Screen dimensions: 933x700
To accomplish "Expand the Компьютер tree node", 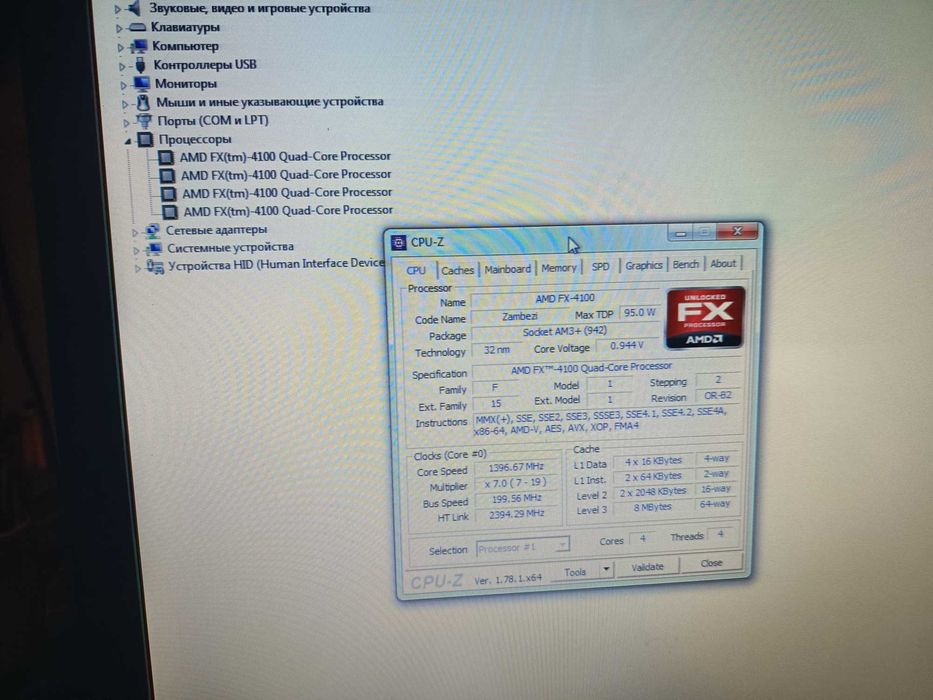I will [x=121, y=47].
